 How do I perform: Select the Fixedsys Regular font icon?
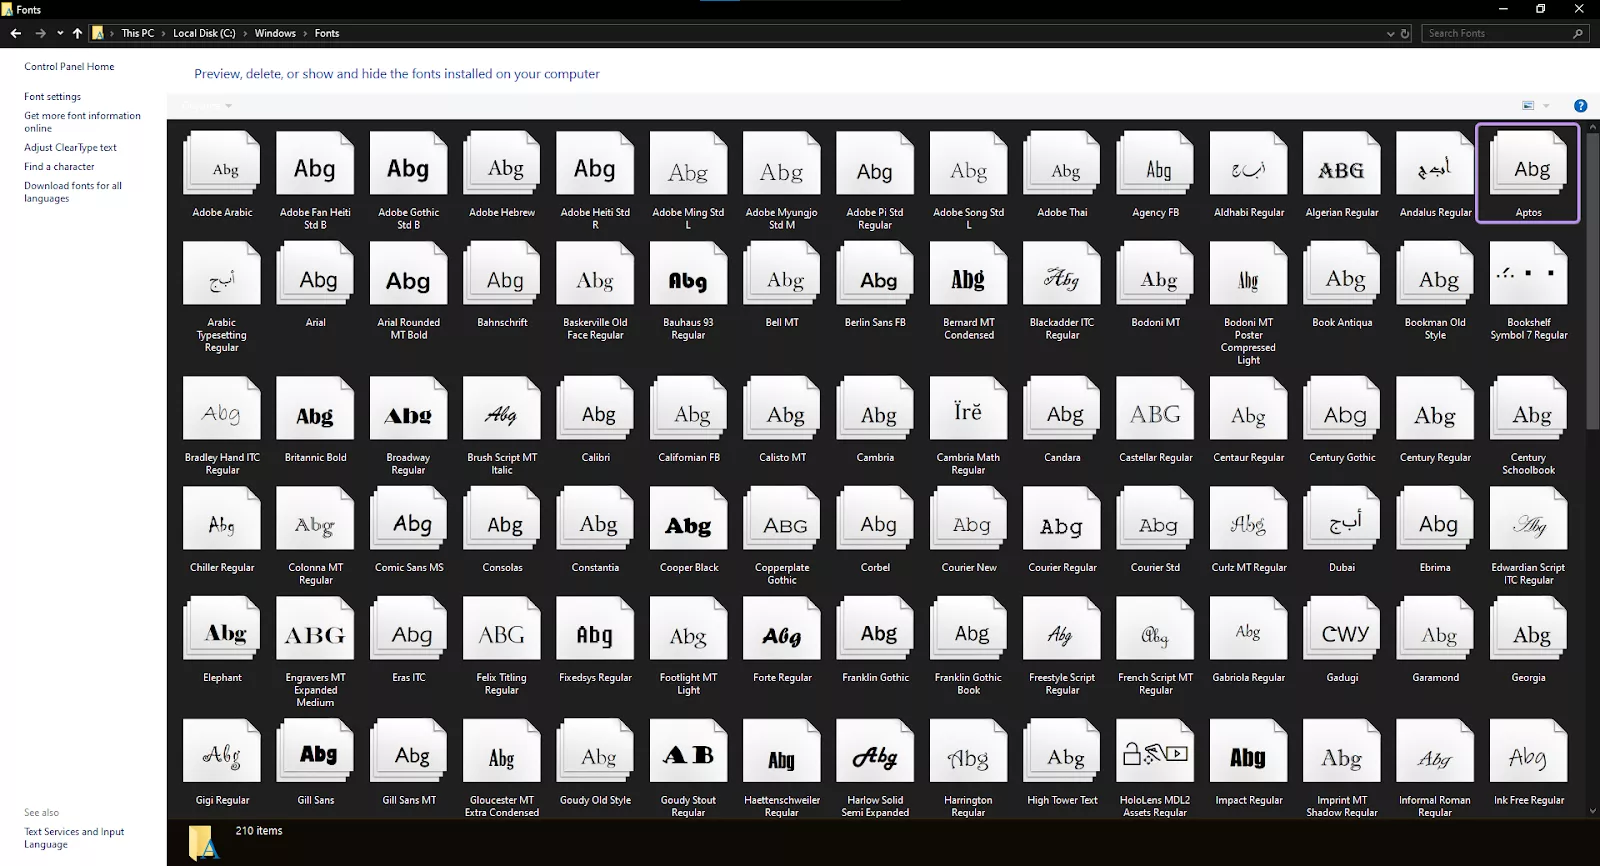(595, 628)
